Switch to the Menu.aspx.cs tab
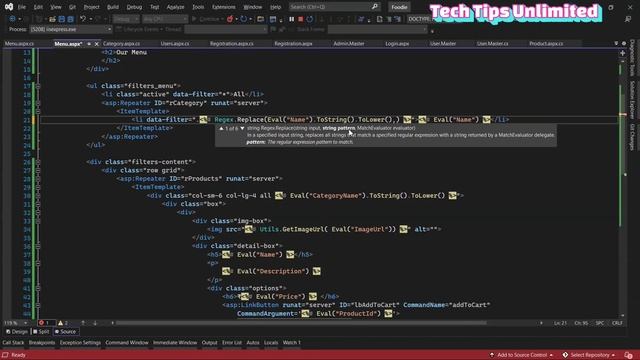 coord(19,43)
